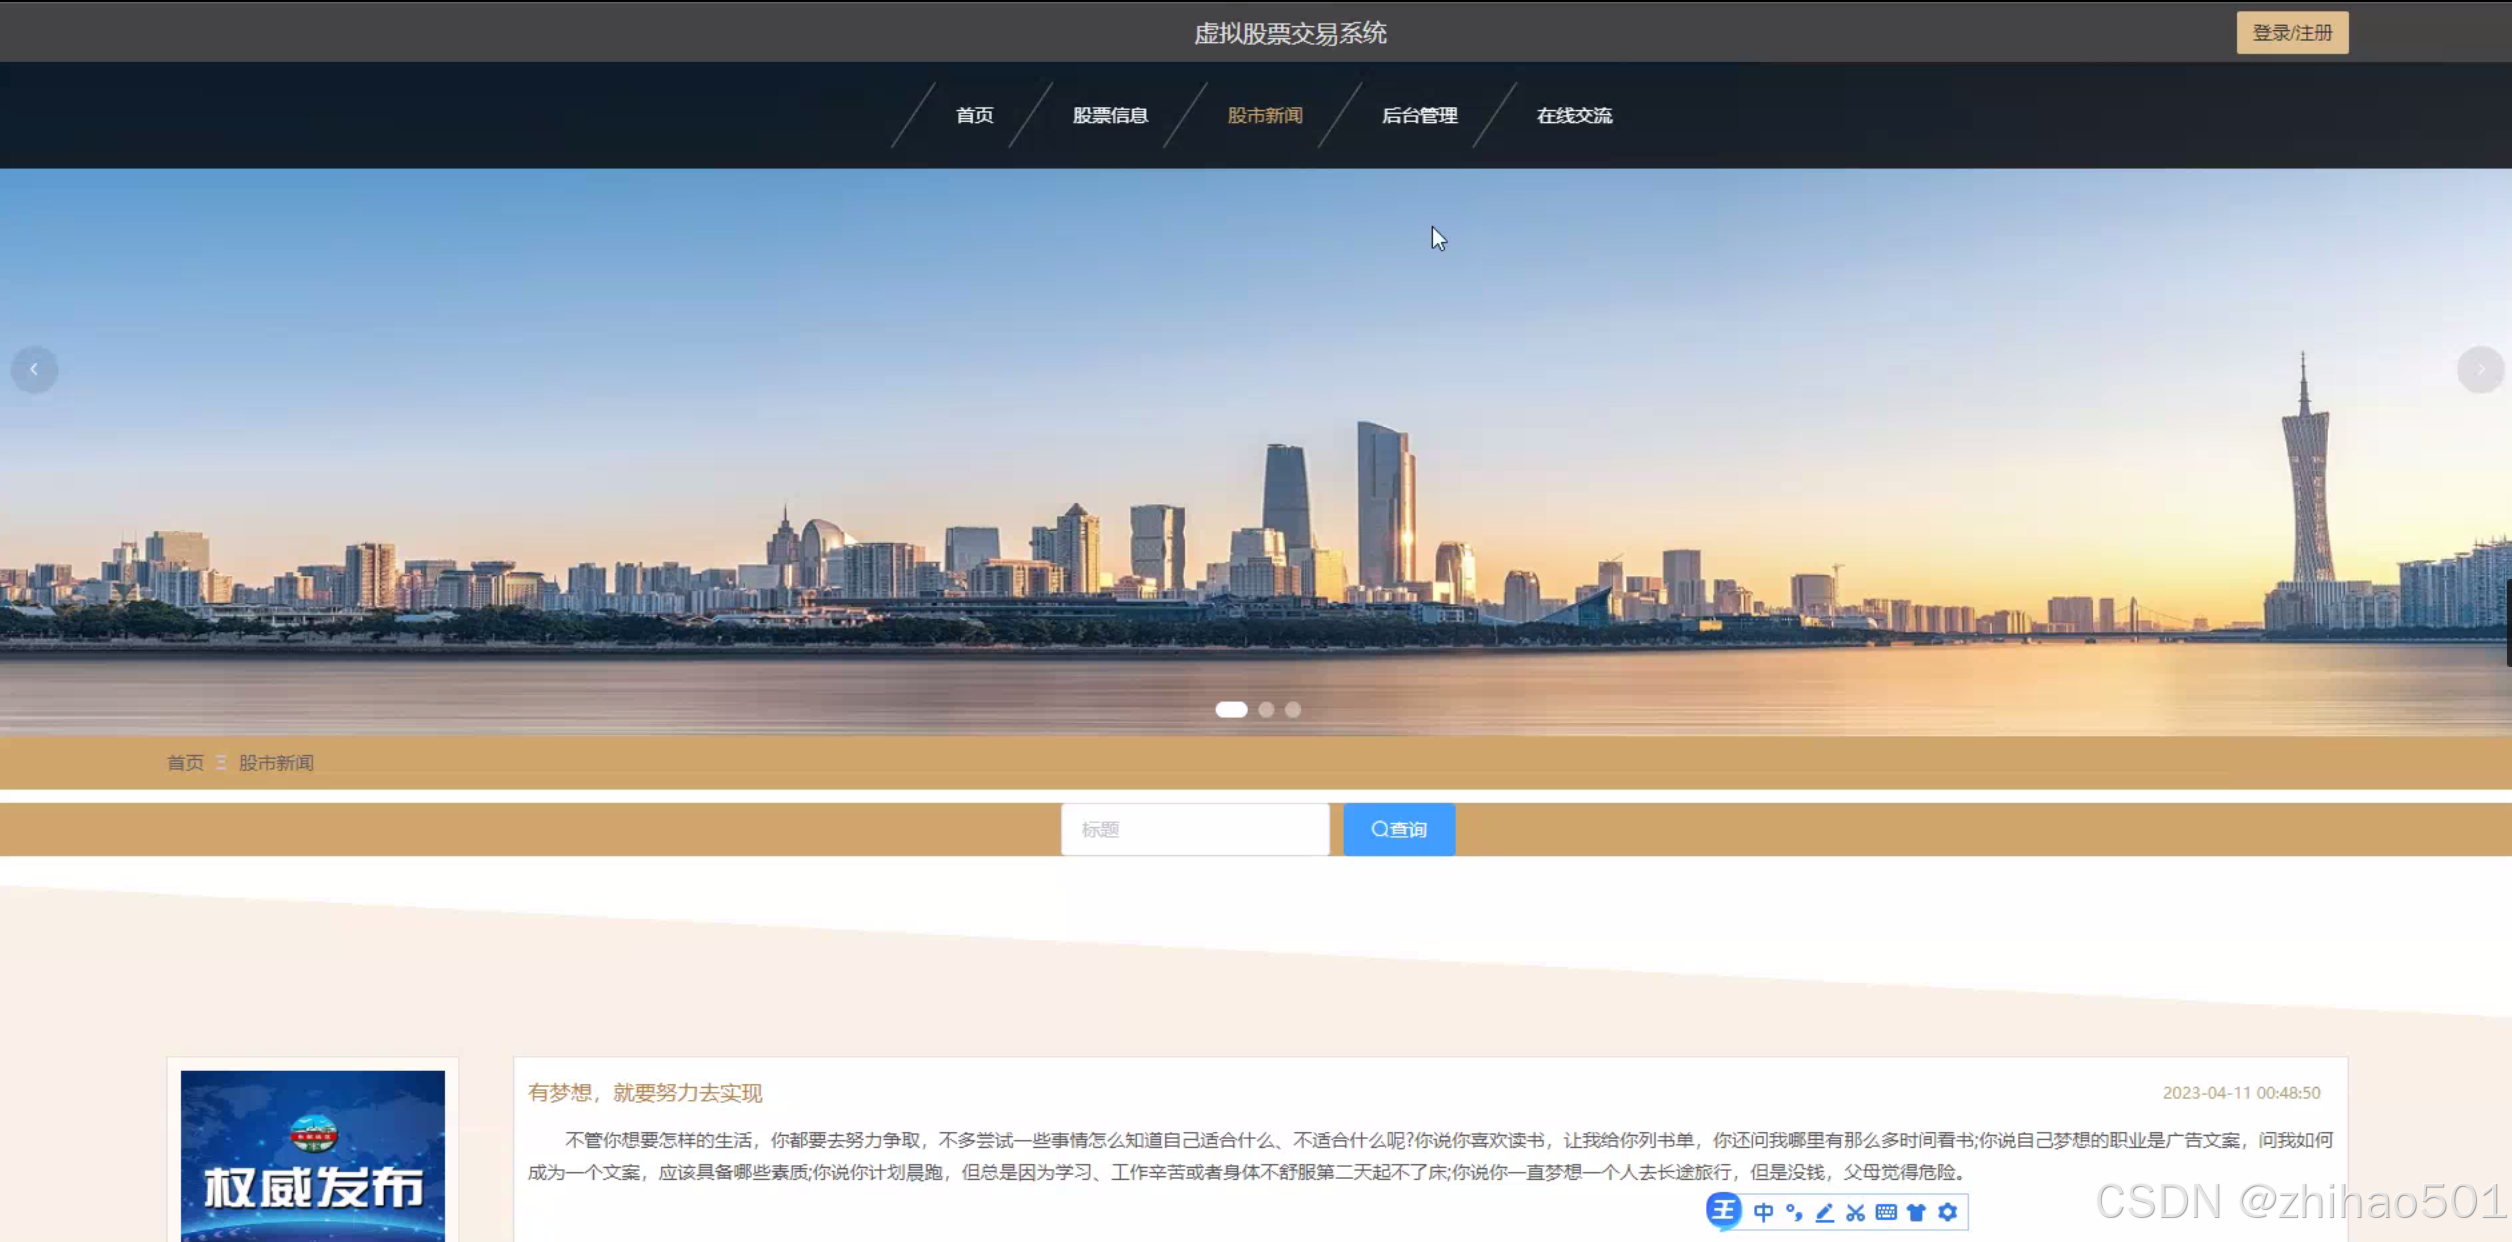Click the 登录/注册 button
The image size is (2512, 1242).
point(2292,33)
